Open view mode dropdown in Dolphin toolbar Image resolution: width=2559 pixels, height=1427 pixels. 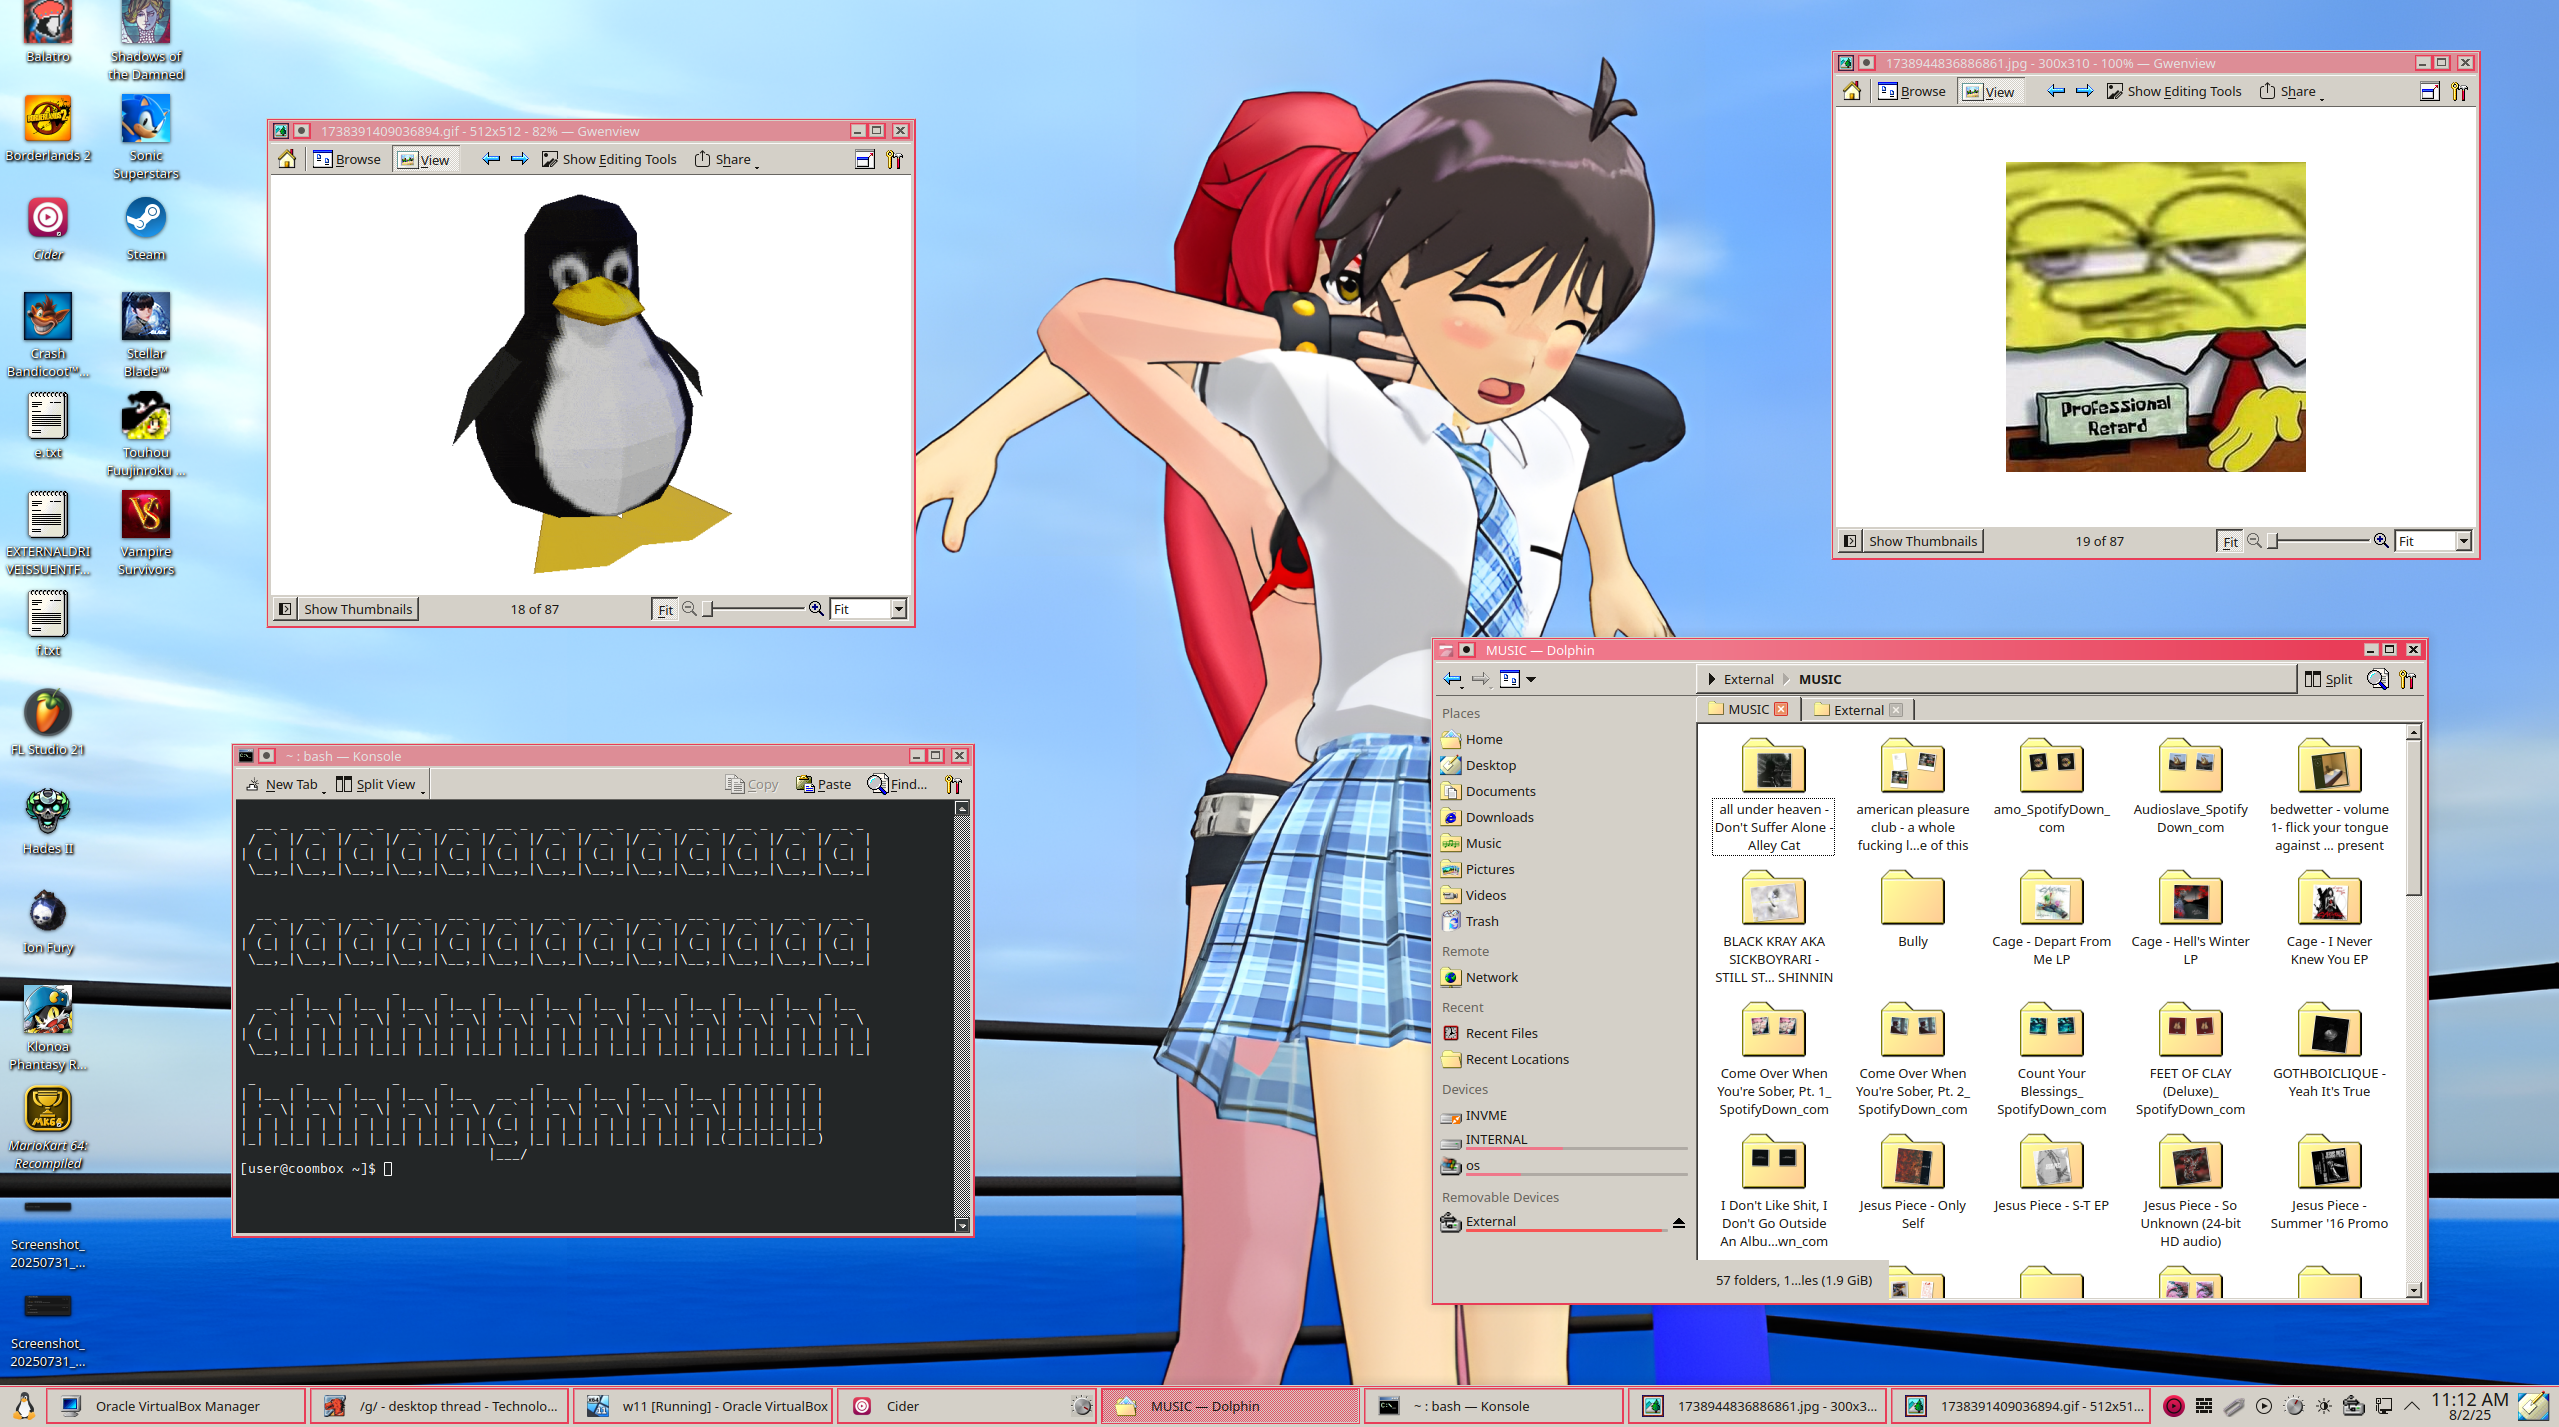click(x=1518, y=679)
